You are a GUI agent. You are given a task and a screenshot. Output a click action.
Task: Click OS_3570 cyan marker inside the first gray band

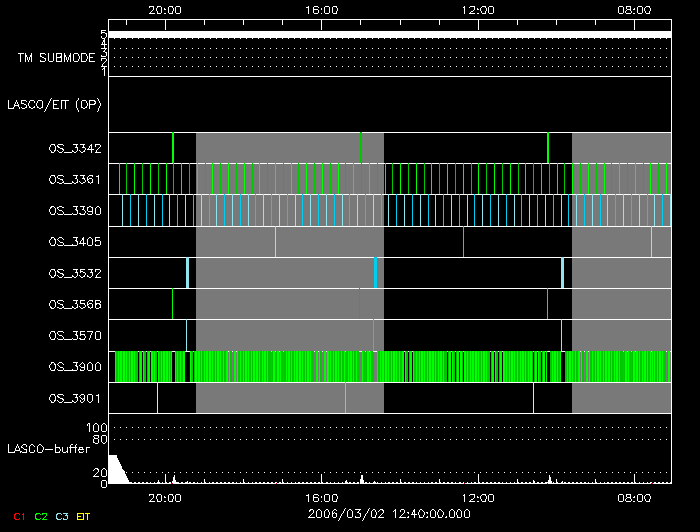pos(373,335)
